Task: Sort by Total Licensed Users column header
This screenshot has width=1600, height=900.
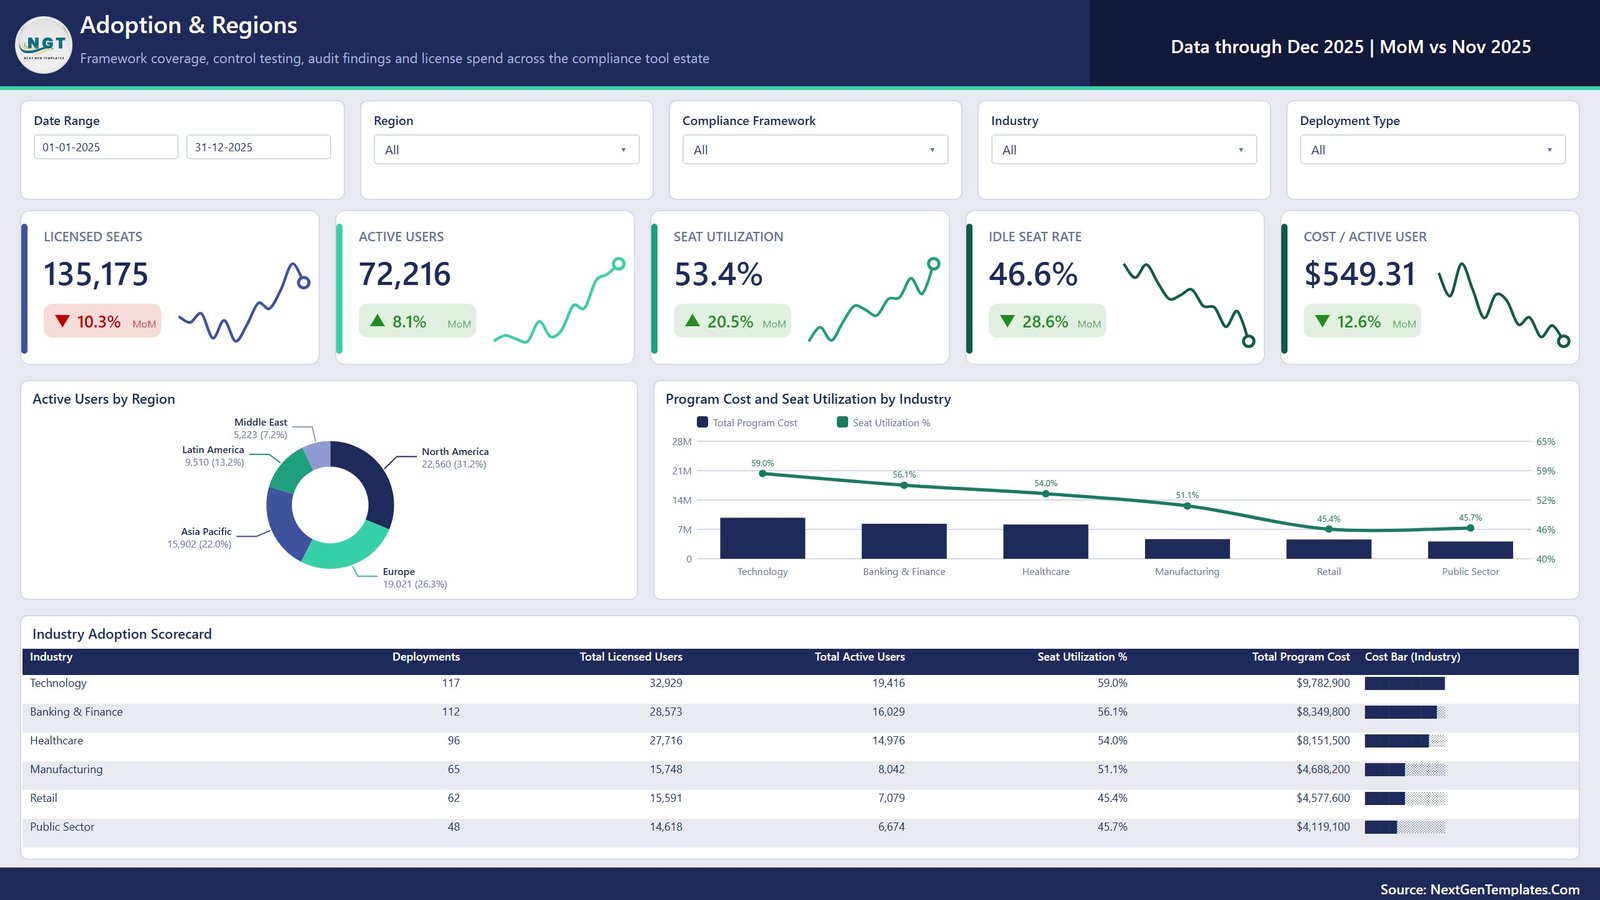Action: pyautogui.click(x=631, y=657)
